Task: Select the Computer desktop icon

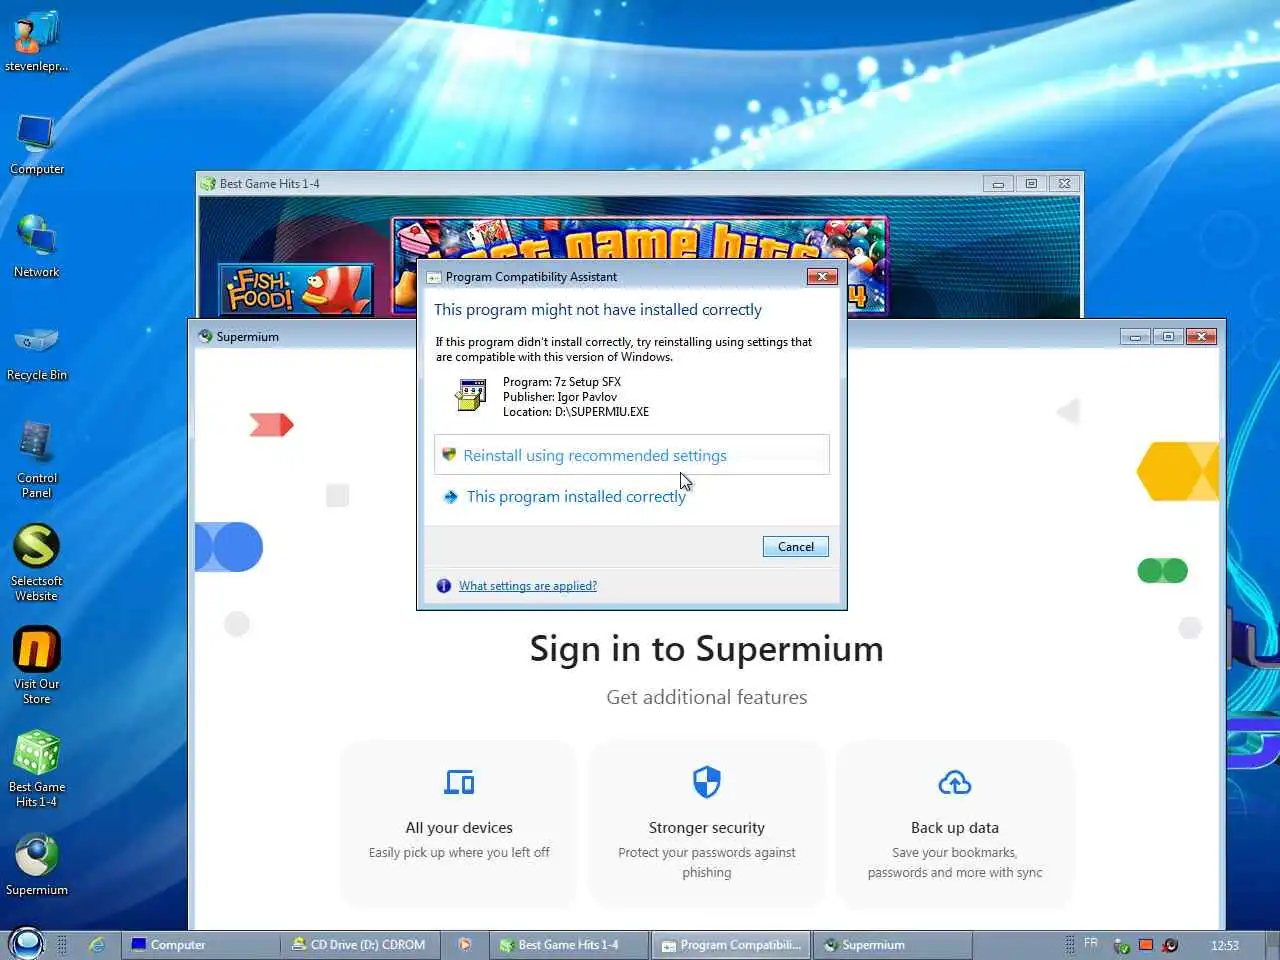Action: [x=36, y=146]
